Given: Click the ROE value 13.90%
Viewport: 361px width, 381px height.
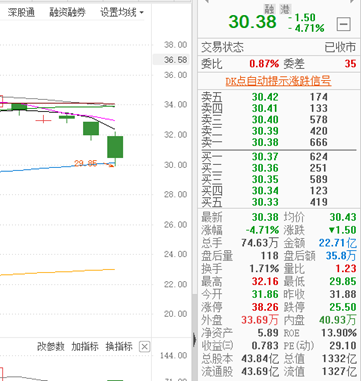Looking at the screenshot, I should tap(339, 333).
